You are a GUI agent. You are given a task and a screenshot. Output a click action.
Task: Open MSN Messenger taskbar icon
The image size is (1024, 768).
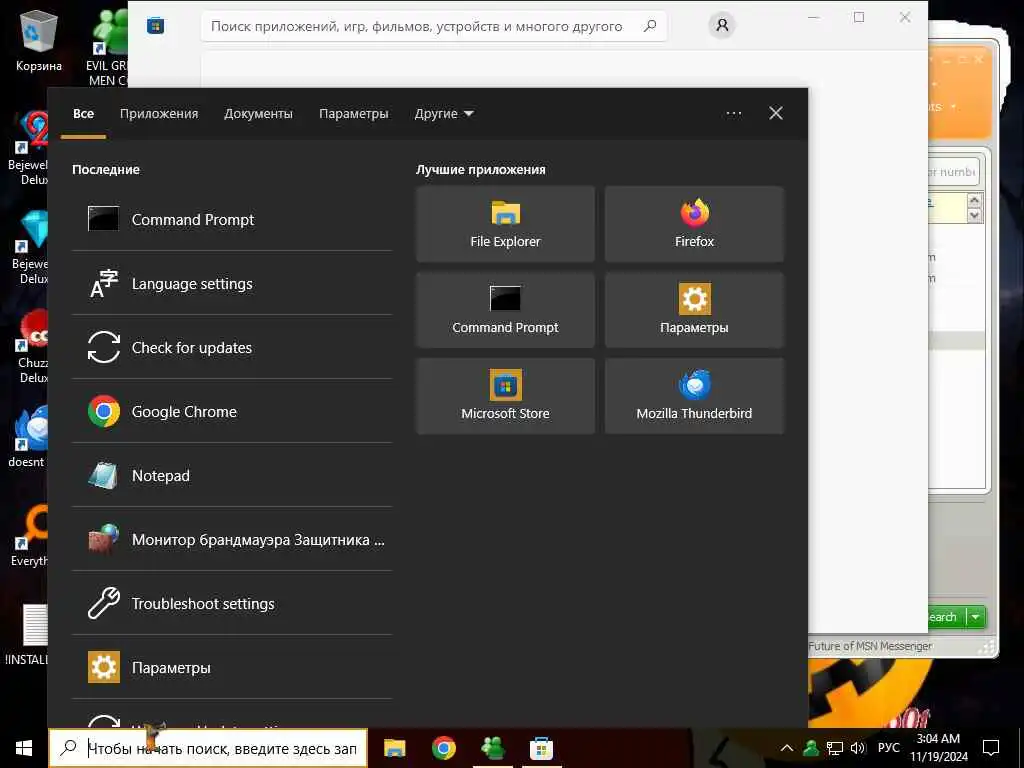(492, 748)
